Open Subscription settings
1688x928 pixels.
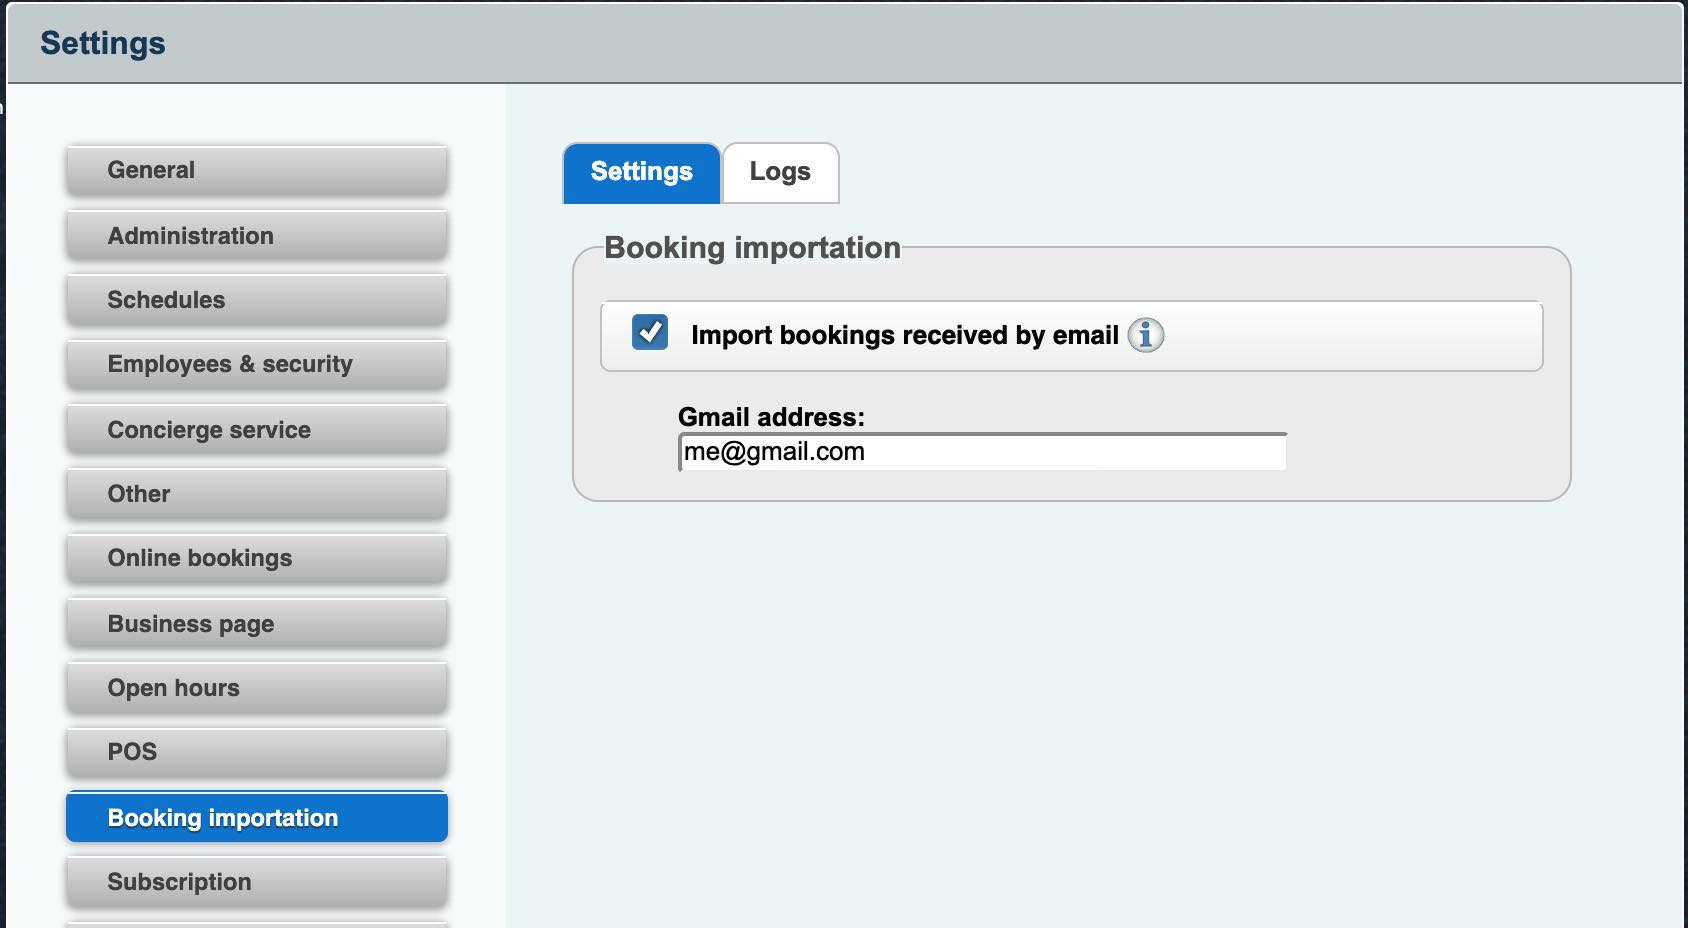257,882
